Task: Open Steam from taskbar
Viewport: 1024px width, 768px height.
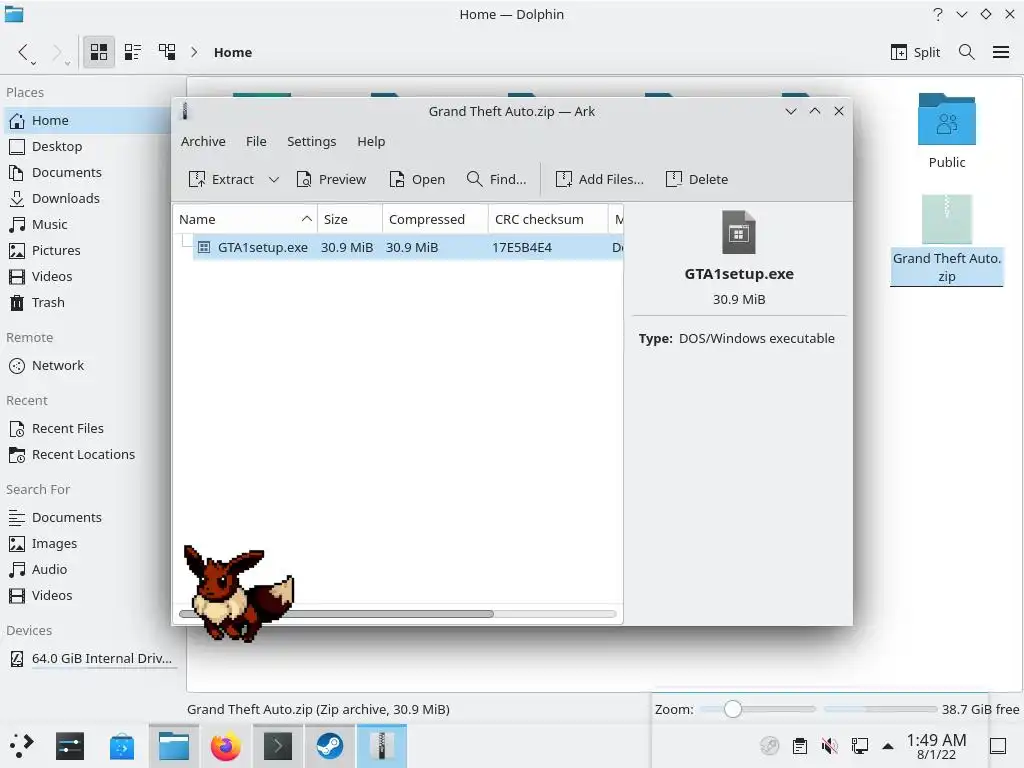Action: [x=330, y=746]
